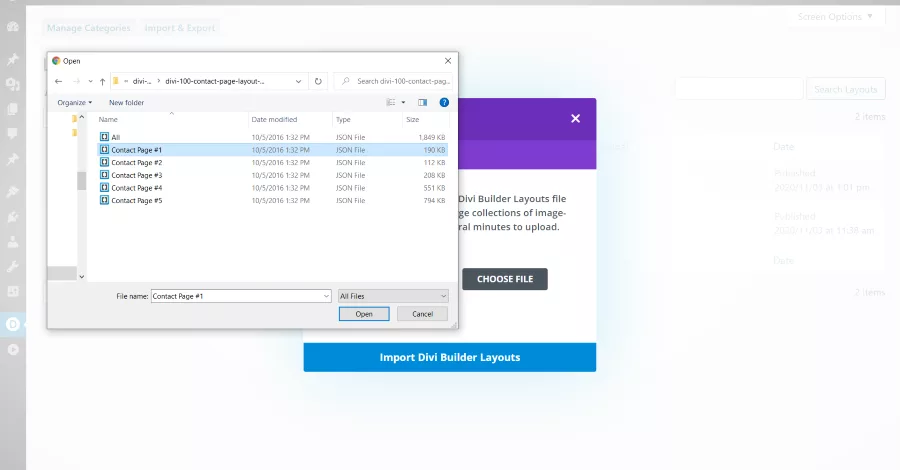Close the Open file dialog
Viewport: 900px width, 470px height.
[x=448, y=61]
